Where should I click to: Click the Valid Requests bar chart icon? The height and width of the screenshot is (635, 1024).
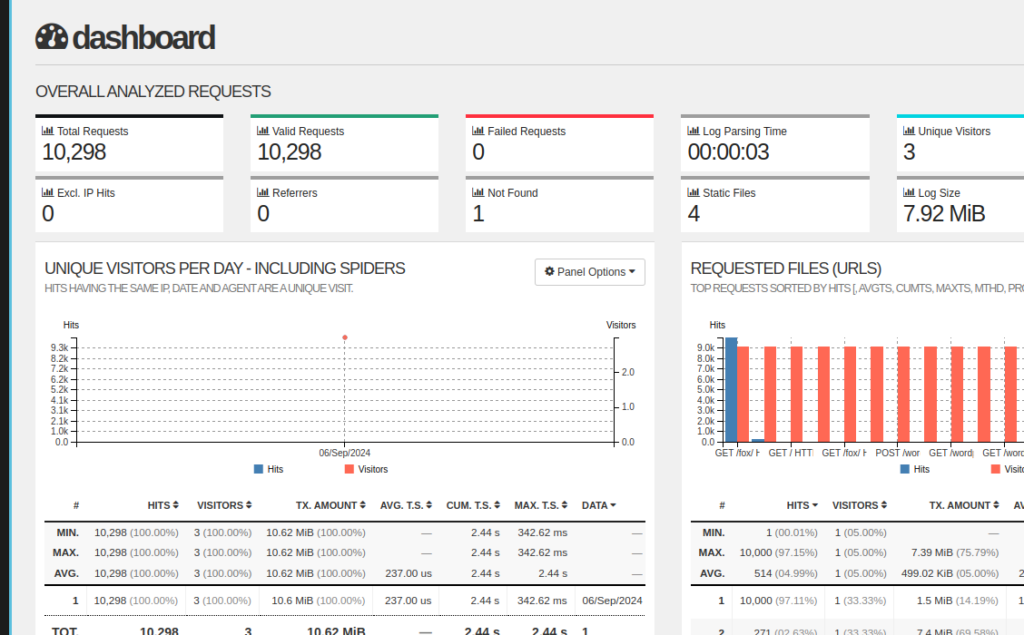[x=263, y=131]
